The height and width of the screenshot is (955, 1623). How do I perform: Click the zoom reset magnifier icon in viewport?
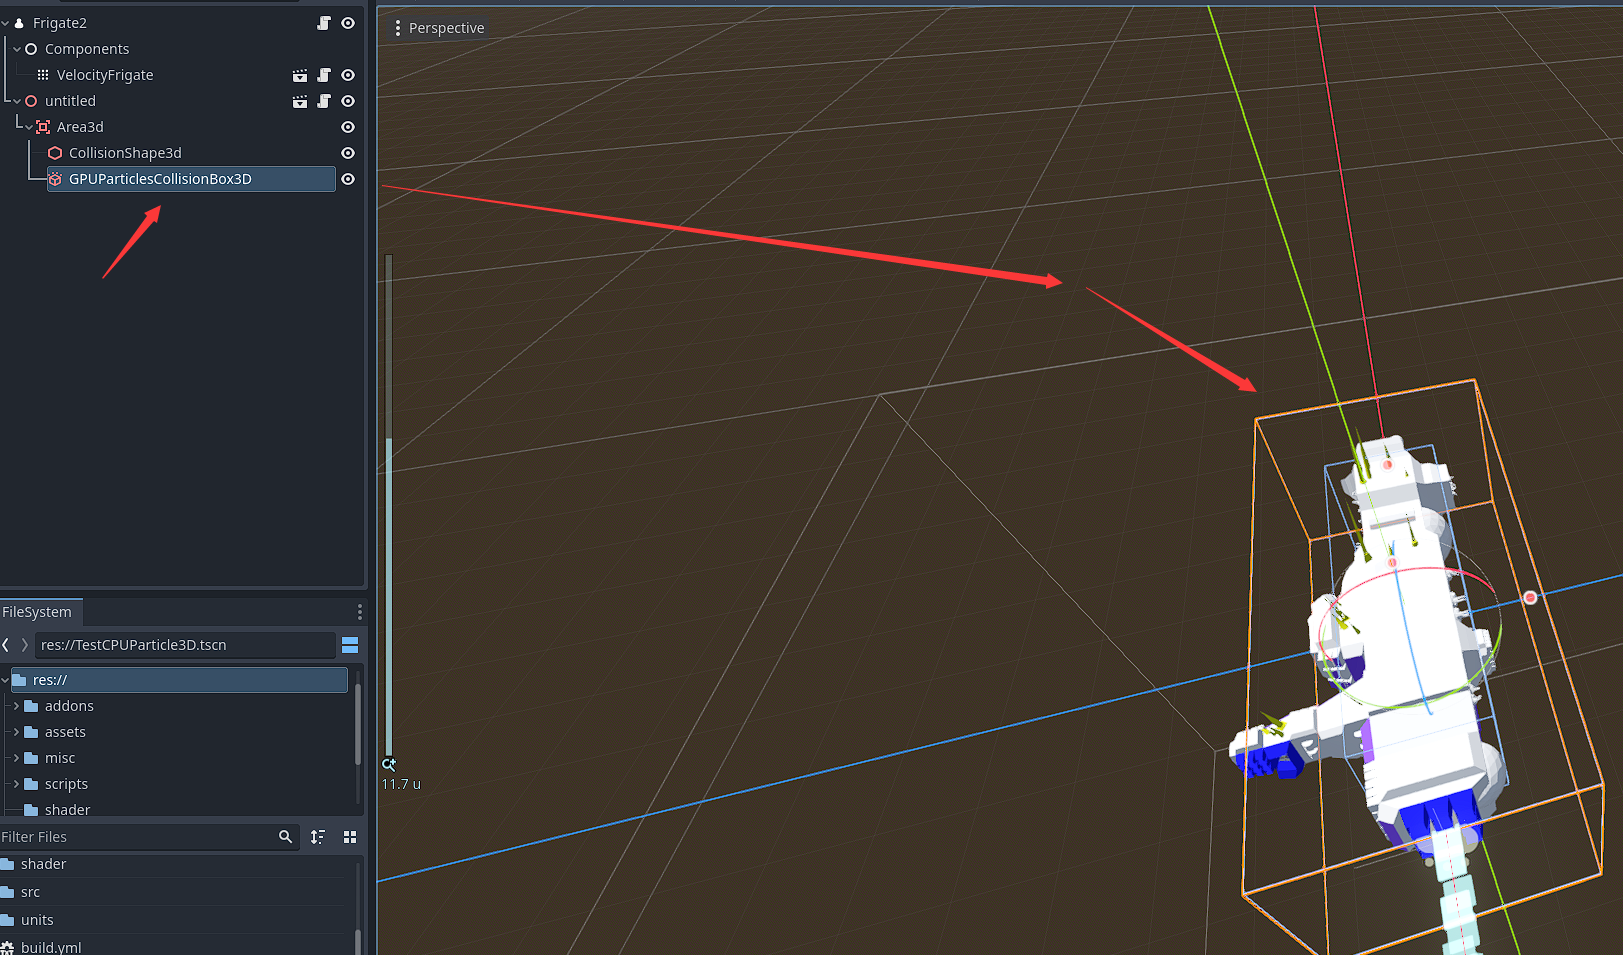[389, 764]
